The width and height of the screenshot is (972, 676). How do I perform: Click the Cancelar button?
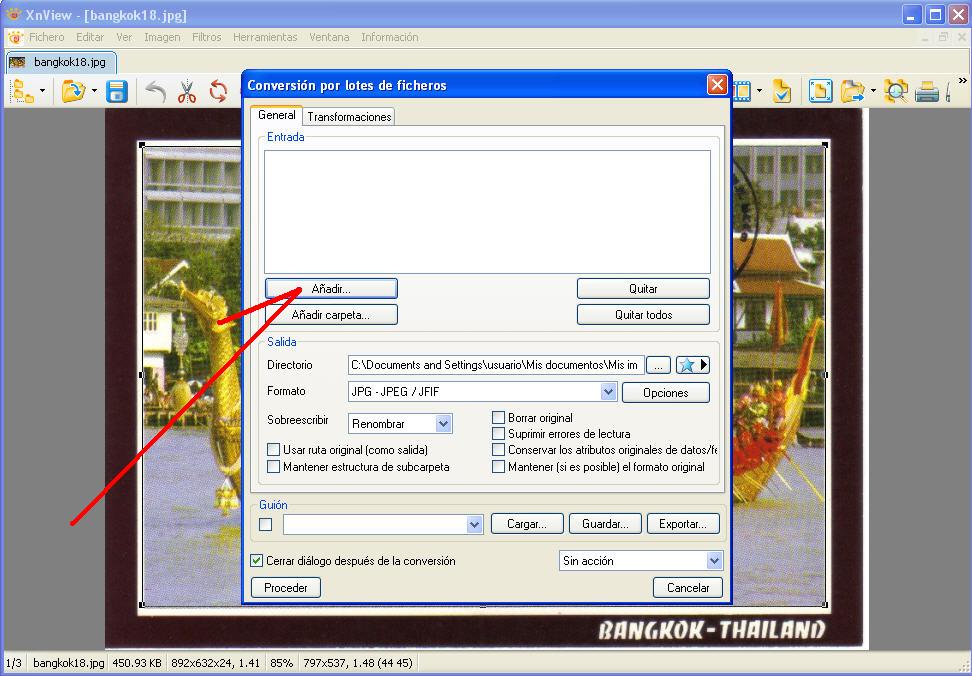688,587
